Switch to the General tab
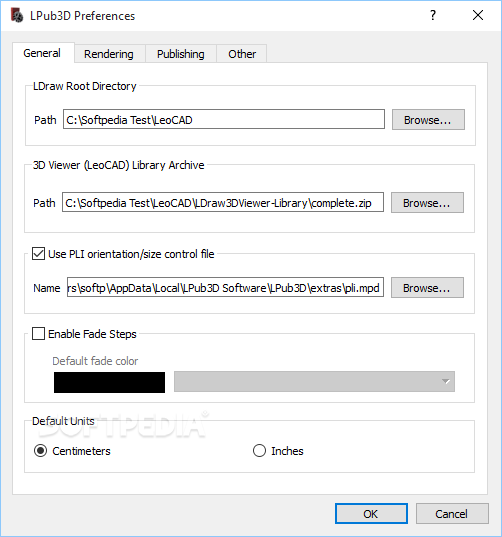 (x=42, y=53)
